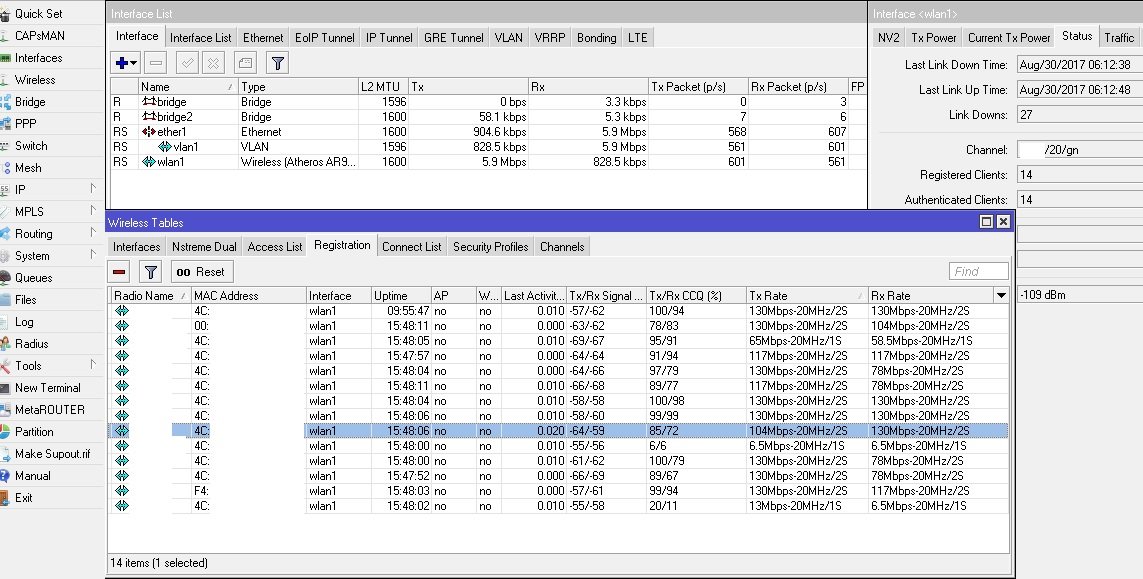The height and width of the screenshot is (579, 1143).
Task: Click the Remove interface minus button
Action: tap(155, 63)
